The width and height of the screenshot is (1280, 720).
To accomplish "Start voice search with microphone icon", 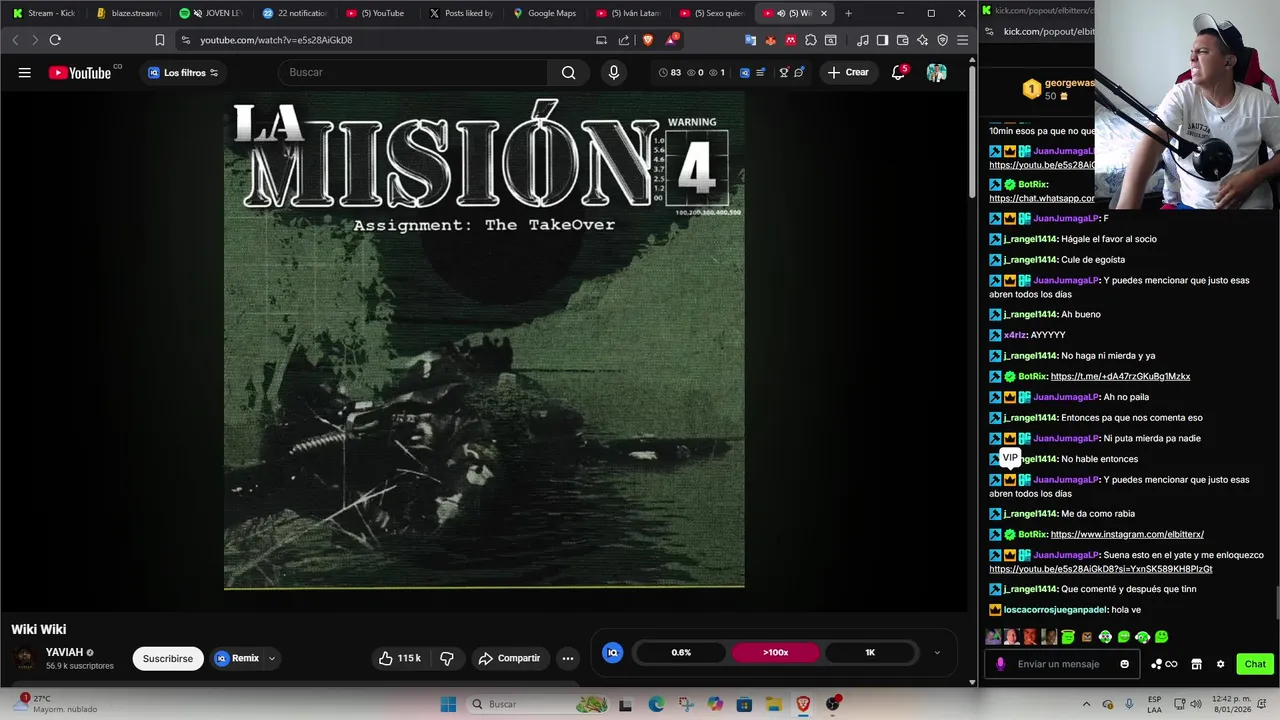I will (614, 72).
